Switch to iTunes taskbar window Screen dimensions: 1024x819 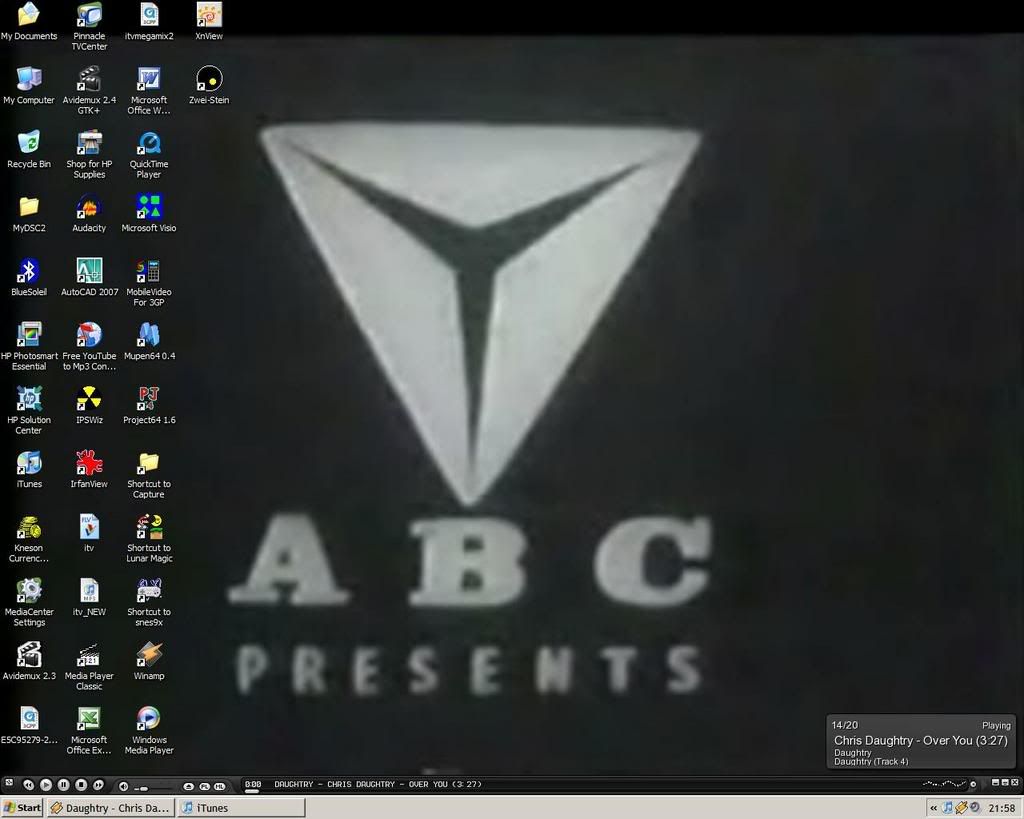coord(241,808)
